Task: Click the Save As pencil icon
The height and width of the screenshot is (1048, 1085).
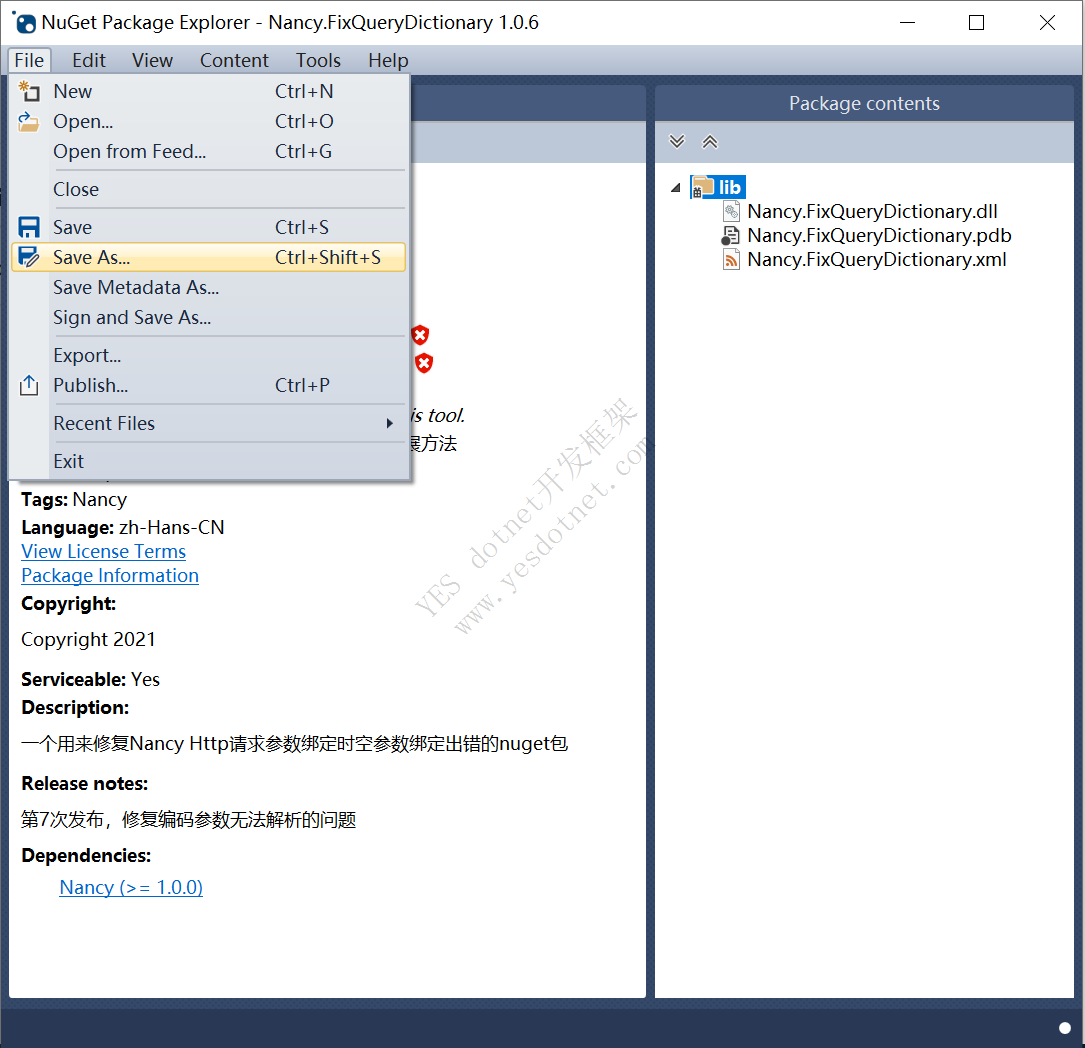Action: pyautogui.click(x=28, y=257)
